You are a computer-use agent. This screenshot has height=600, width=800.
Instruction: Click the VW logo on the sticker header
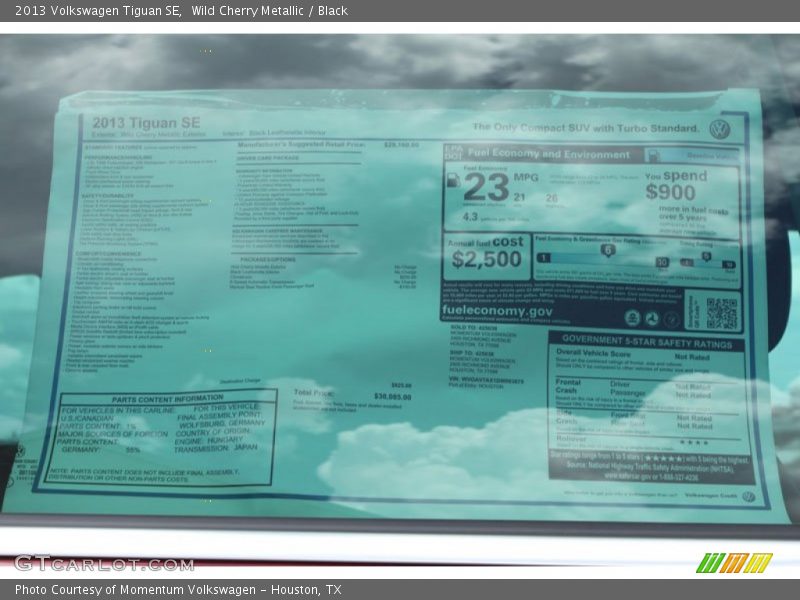pyautogui.click(x=719, y=129)
